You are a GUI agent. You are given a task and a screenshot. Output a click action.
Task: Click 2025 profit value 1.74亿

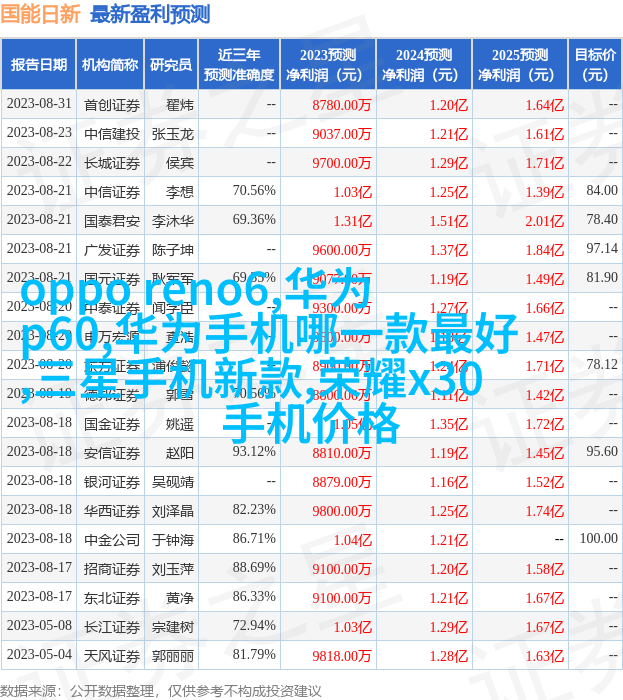[x=545, y=511]
